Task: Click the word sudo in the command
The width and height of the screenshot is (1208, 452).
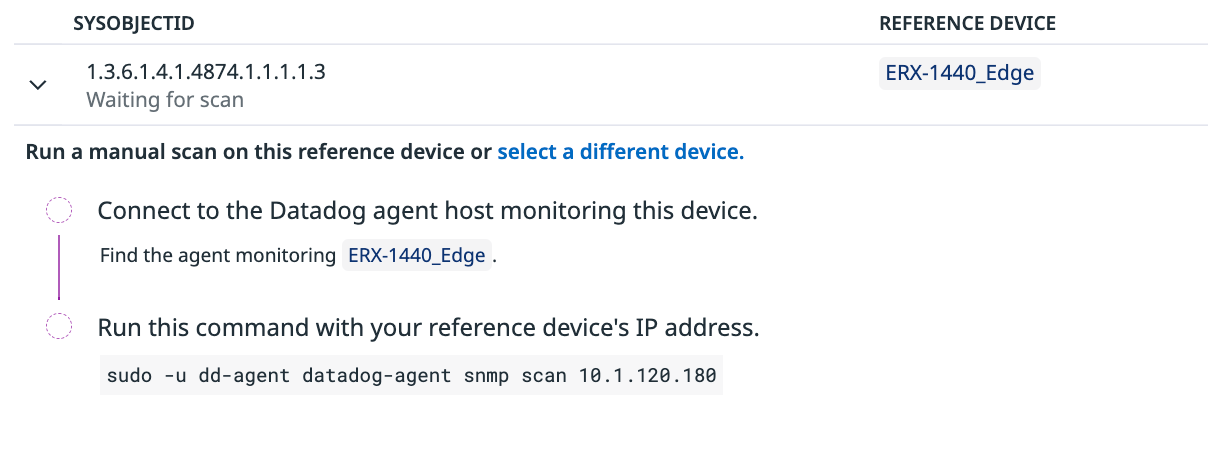Action: [128, 377]
